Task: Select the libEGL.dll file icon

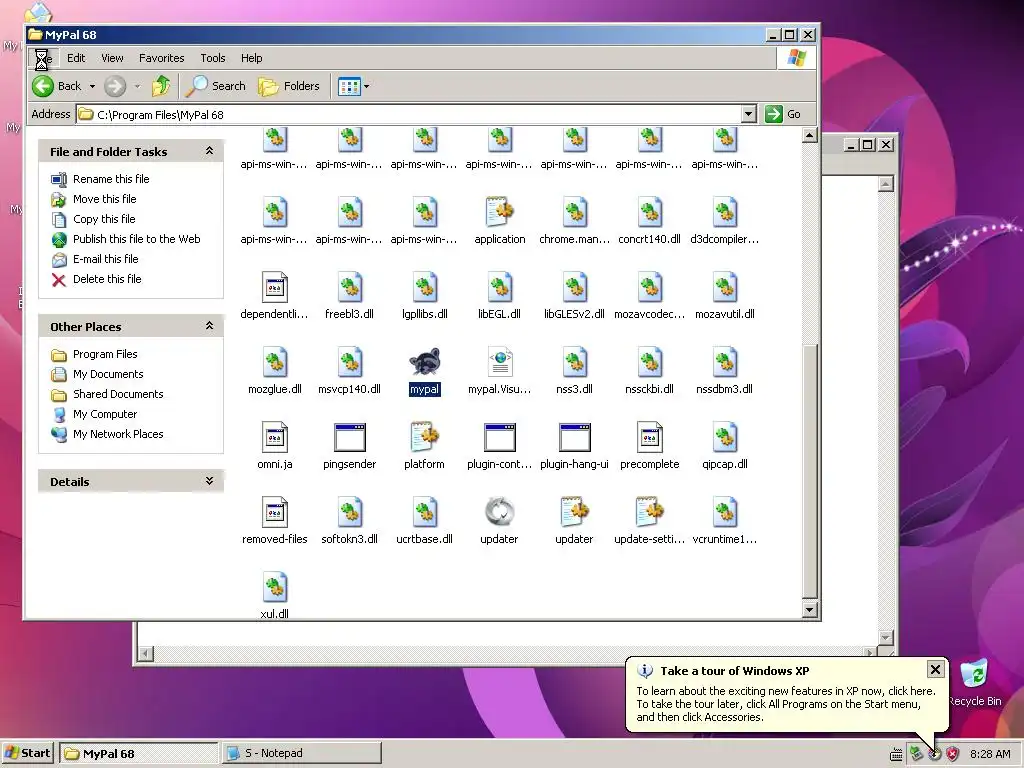Action: pos(500,287)
